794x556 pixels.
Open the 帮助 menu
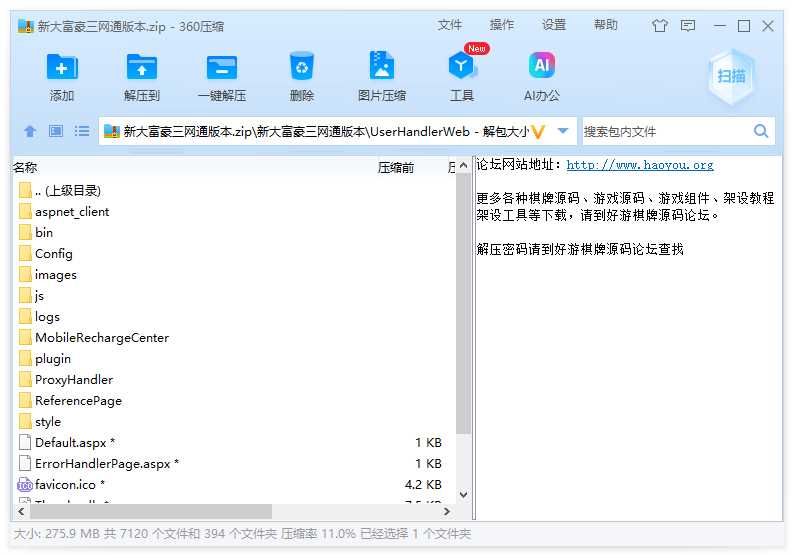[x=606, y=25]
